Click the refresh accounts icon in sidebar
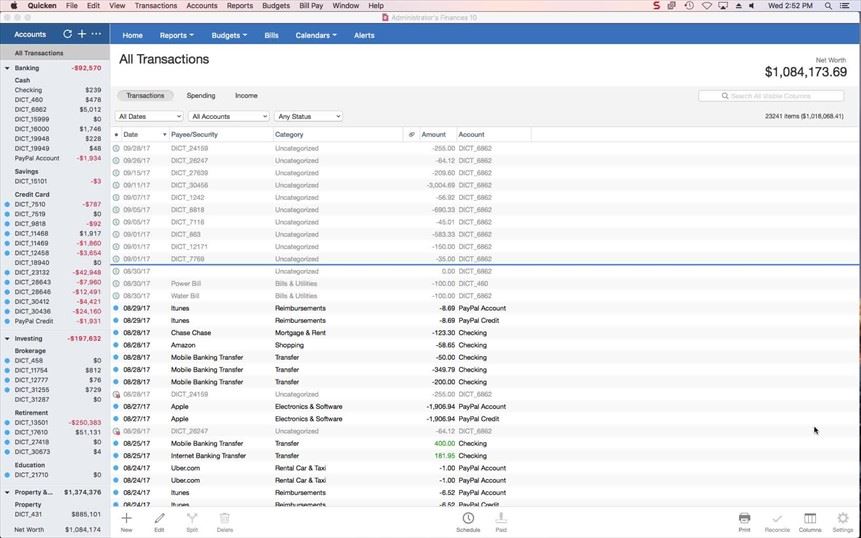This screenshot has width=861, height=538. click(x=67, y=34)
